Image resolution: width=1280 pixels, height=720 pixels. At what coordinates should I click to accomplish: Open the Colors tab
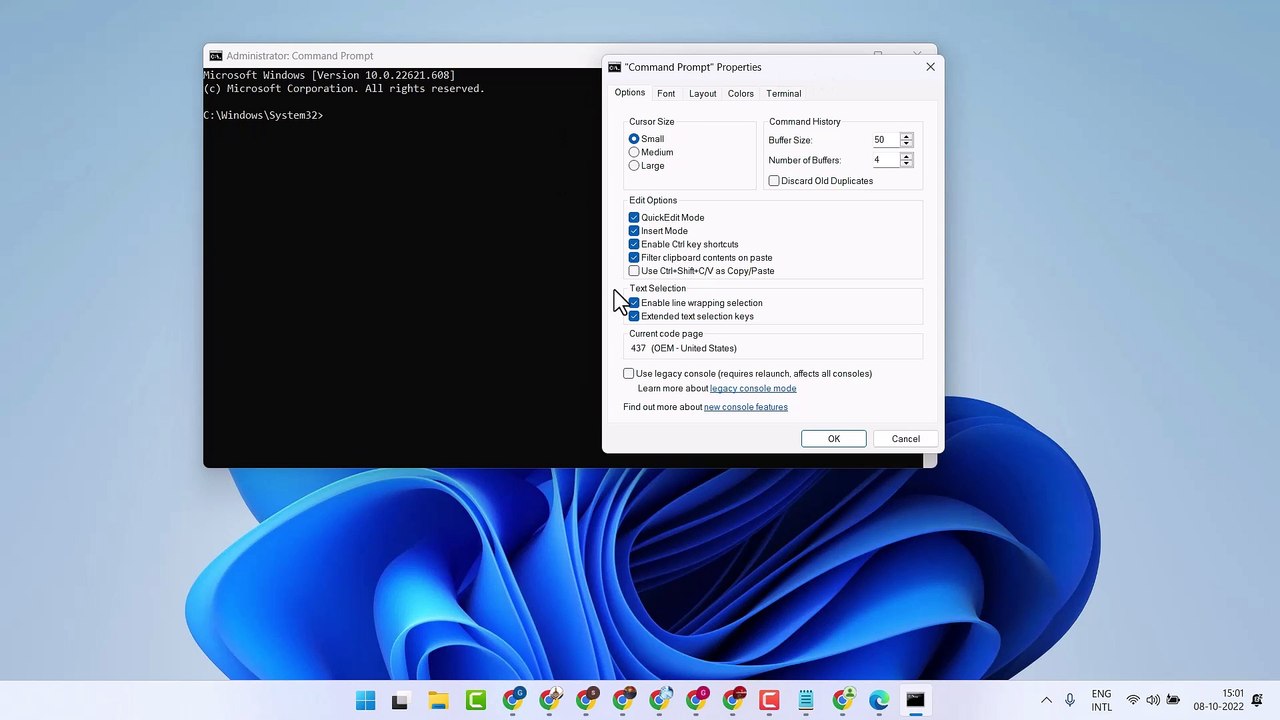740,93
